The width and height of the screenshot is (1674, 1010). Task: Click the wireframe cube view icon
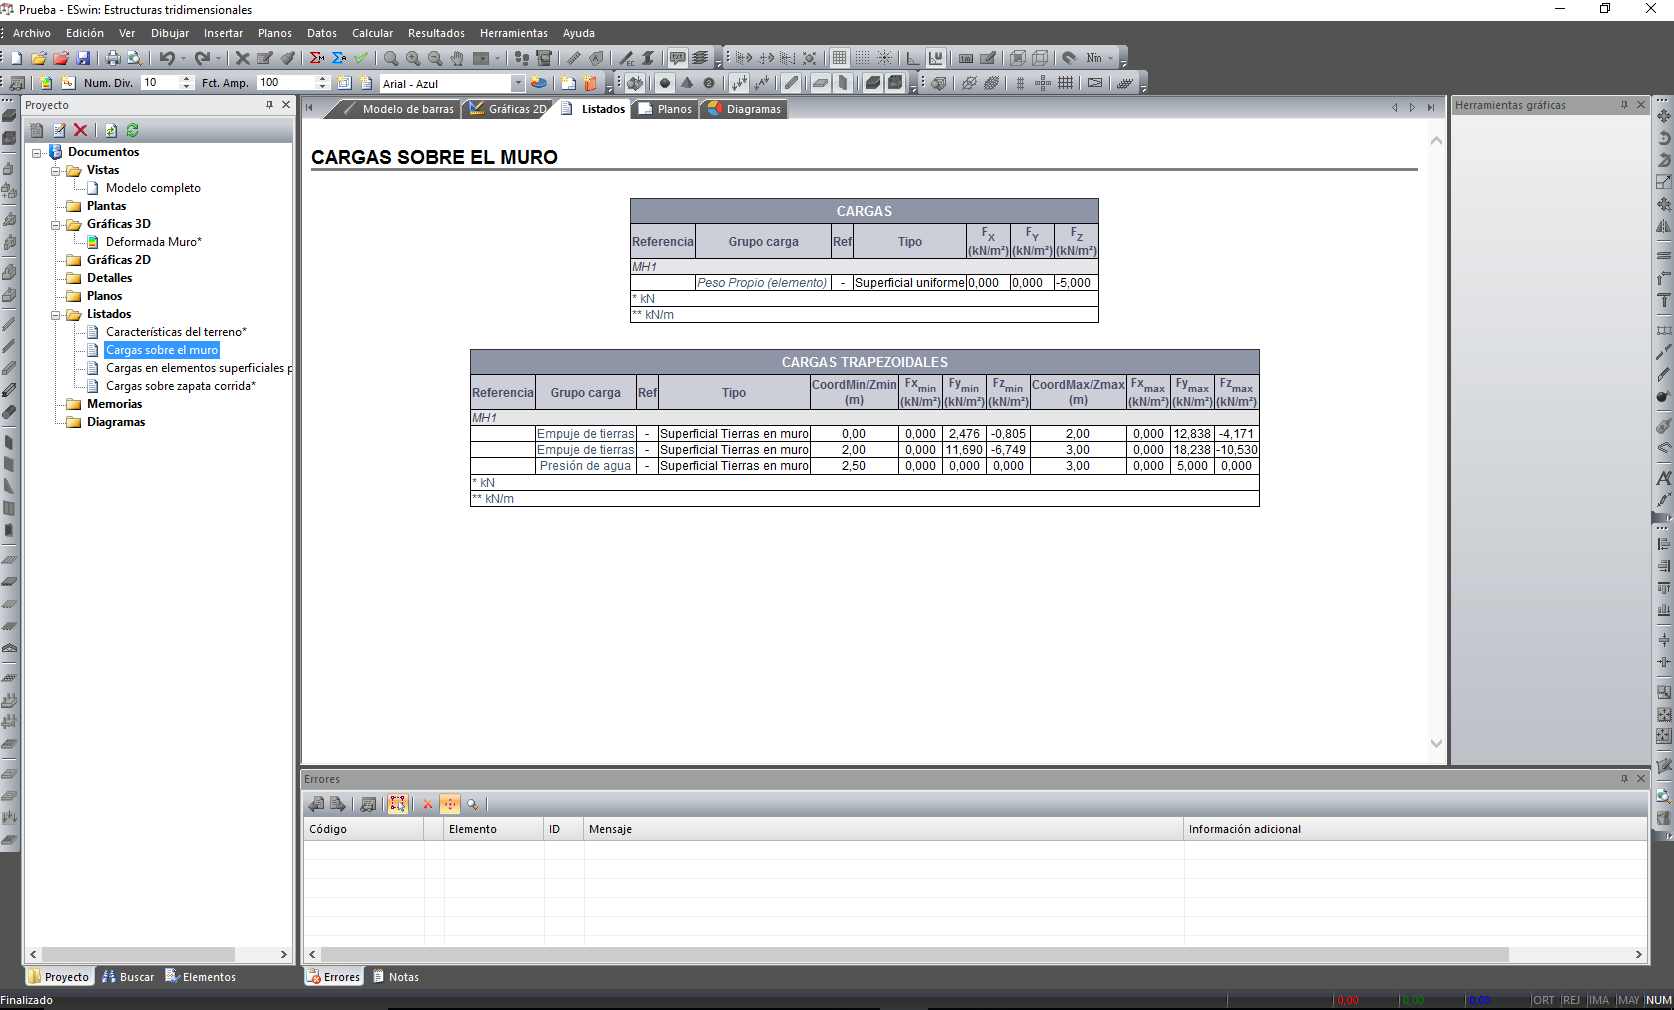(x=1040, y=58)
